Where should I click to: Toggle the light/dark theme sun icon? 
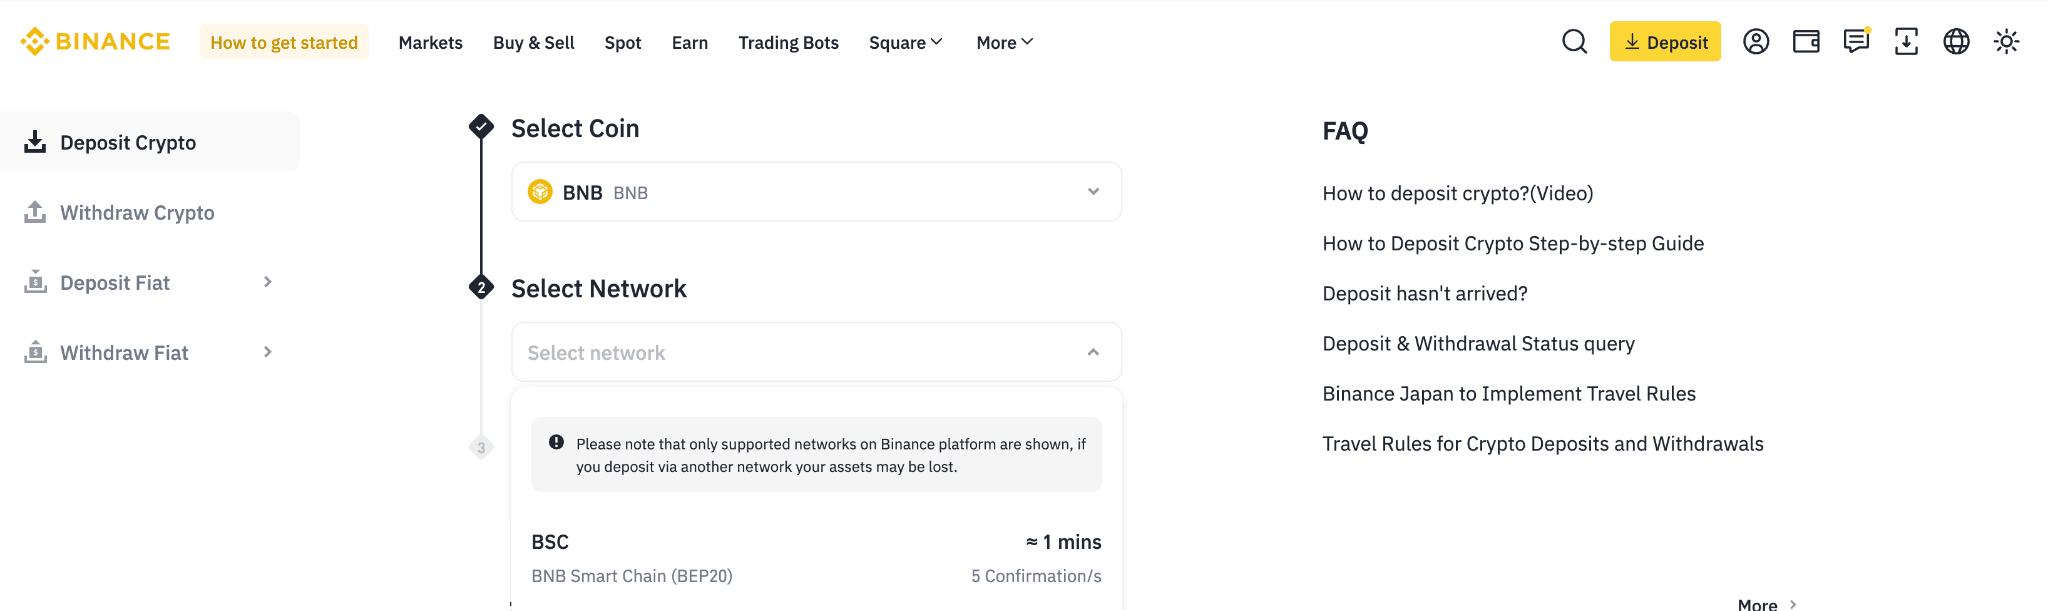coord(2006,42)
